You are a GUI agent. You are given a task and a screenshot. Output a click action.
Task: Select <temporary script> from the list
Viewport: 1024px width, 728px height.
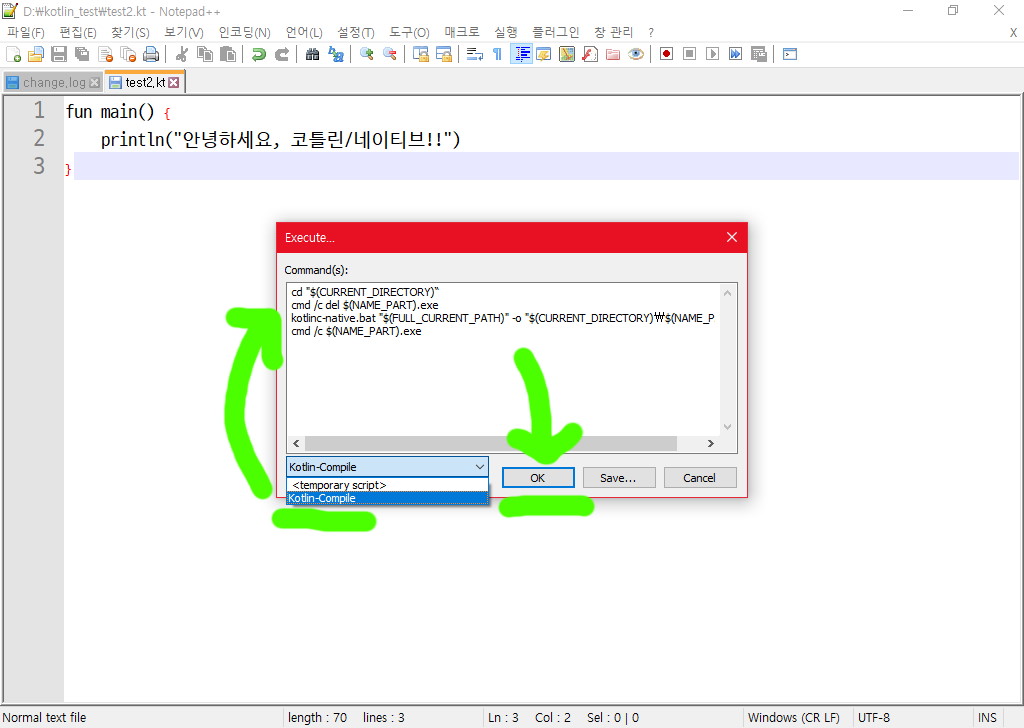[387, 485]
